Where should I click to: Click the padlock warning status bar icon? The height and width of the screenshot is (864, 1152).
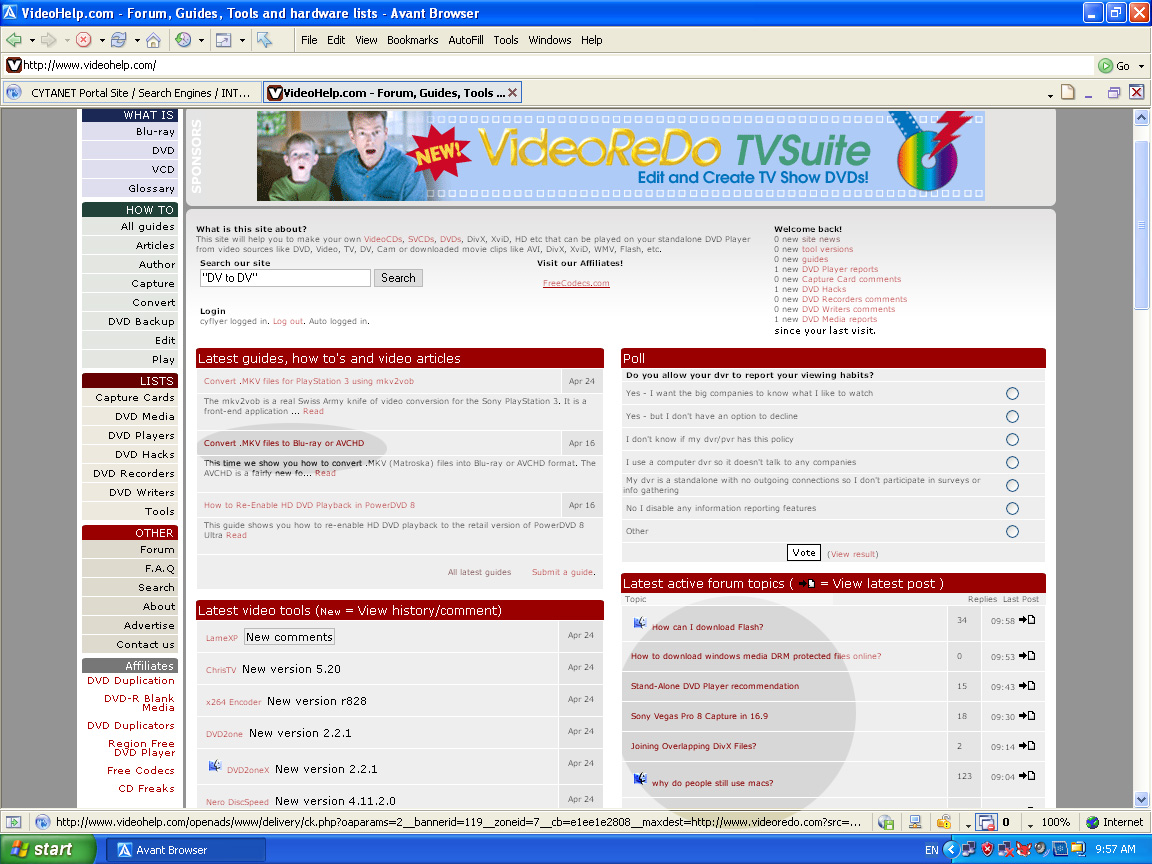[x=945, y=822]
